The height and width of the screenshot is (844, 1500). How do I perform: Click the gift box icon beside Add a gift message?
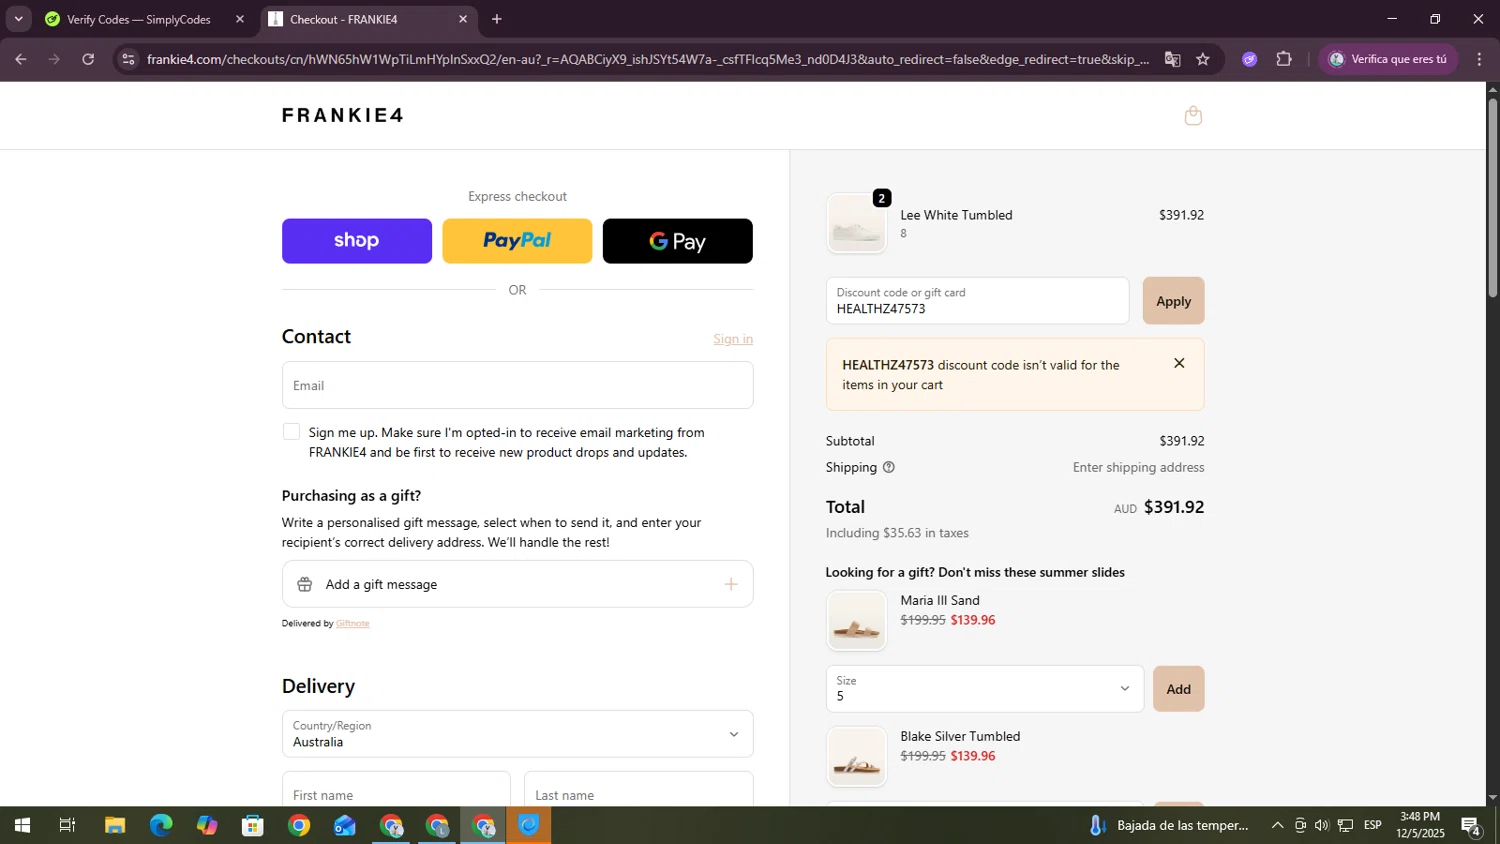tap(305, 584)
